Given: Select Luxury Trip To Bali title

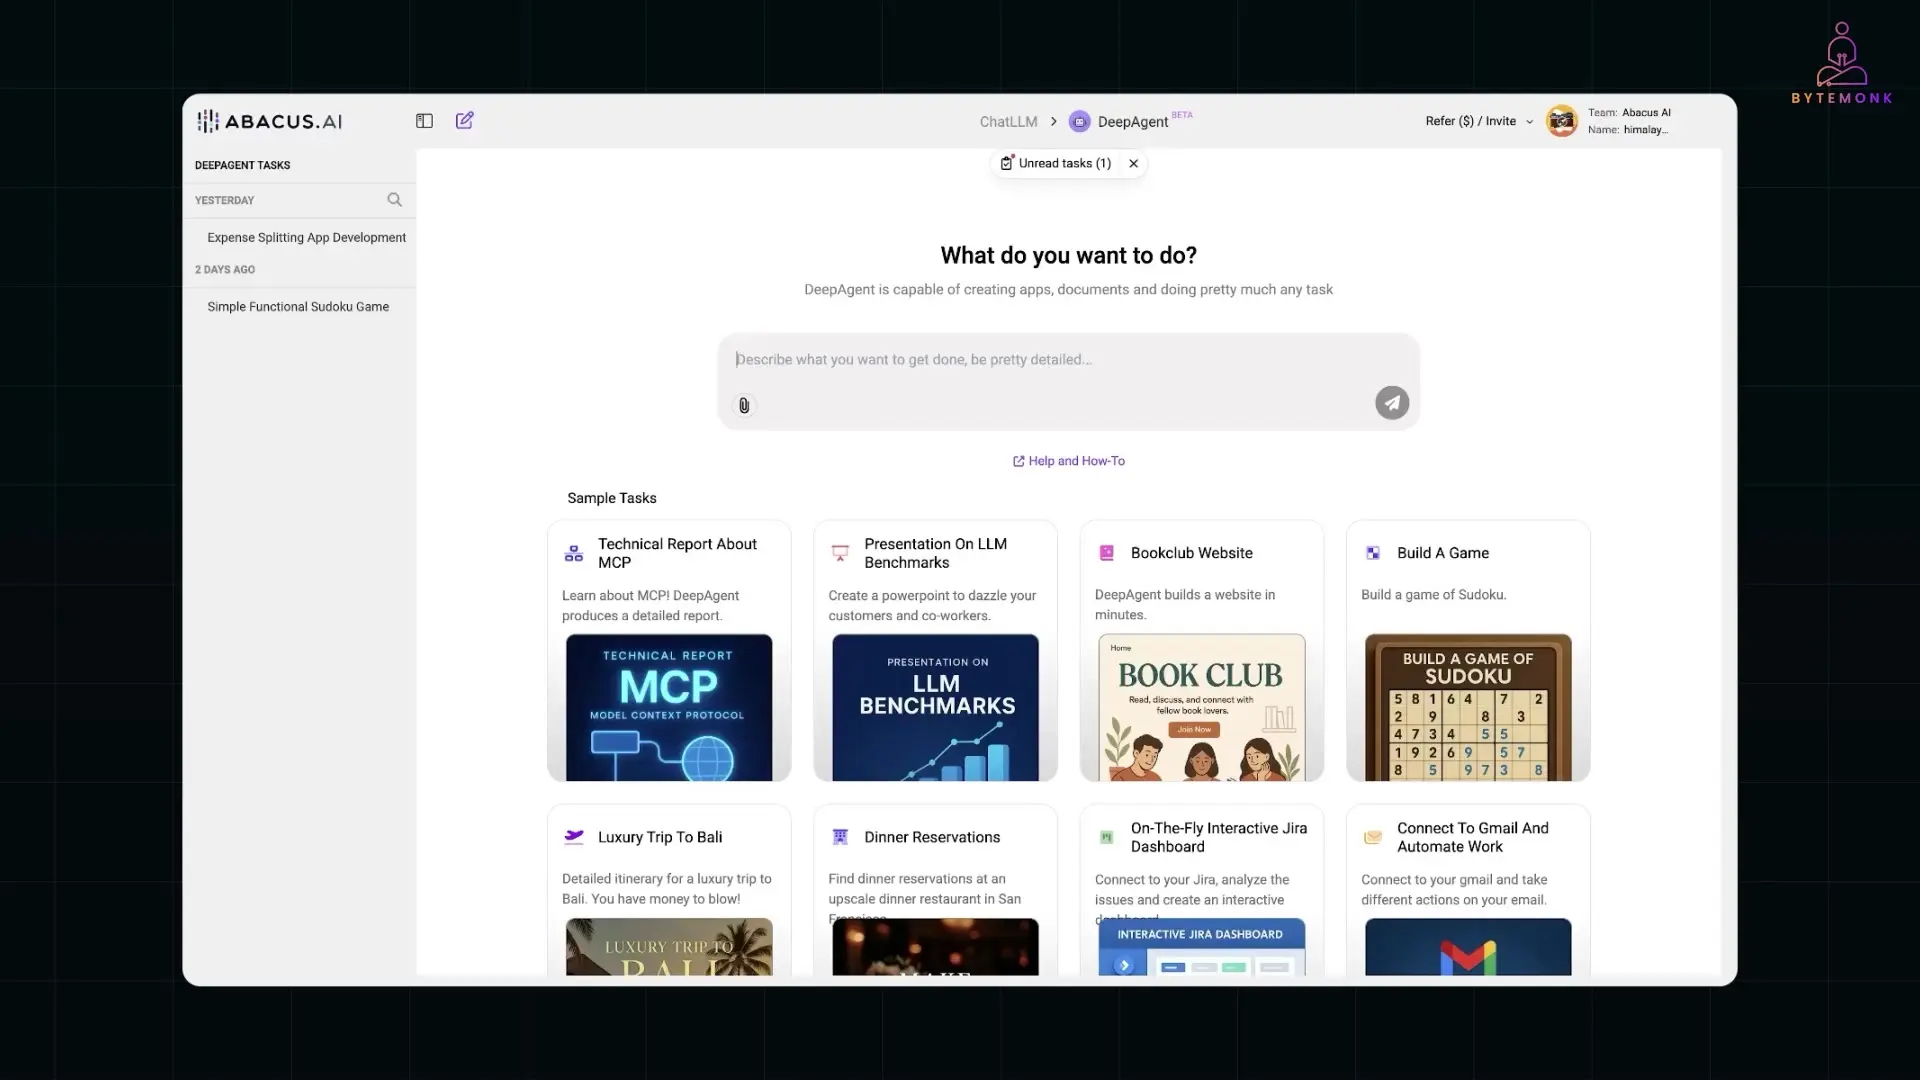Looking at the screenshot, I should click(x=659, y=837).
